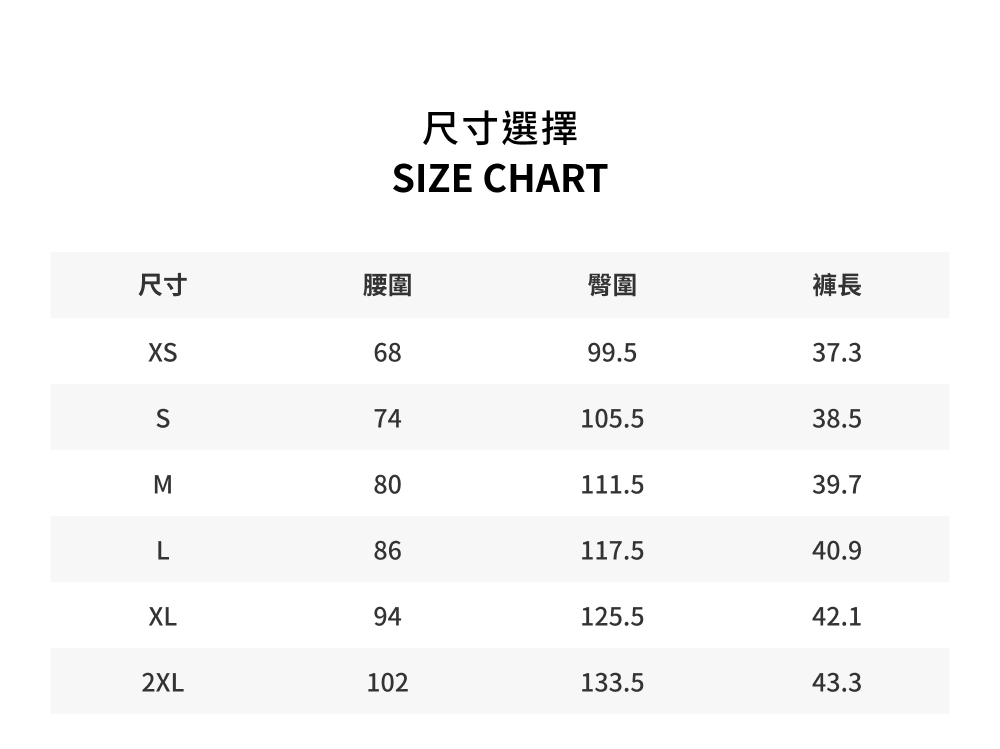Select the 褲長 column header
The height and width of the screenshot is (749, 1000).
(x=837, y=285)
